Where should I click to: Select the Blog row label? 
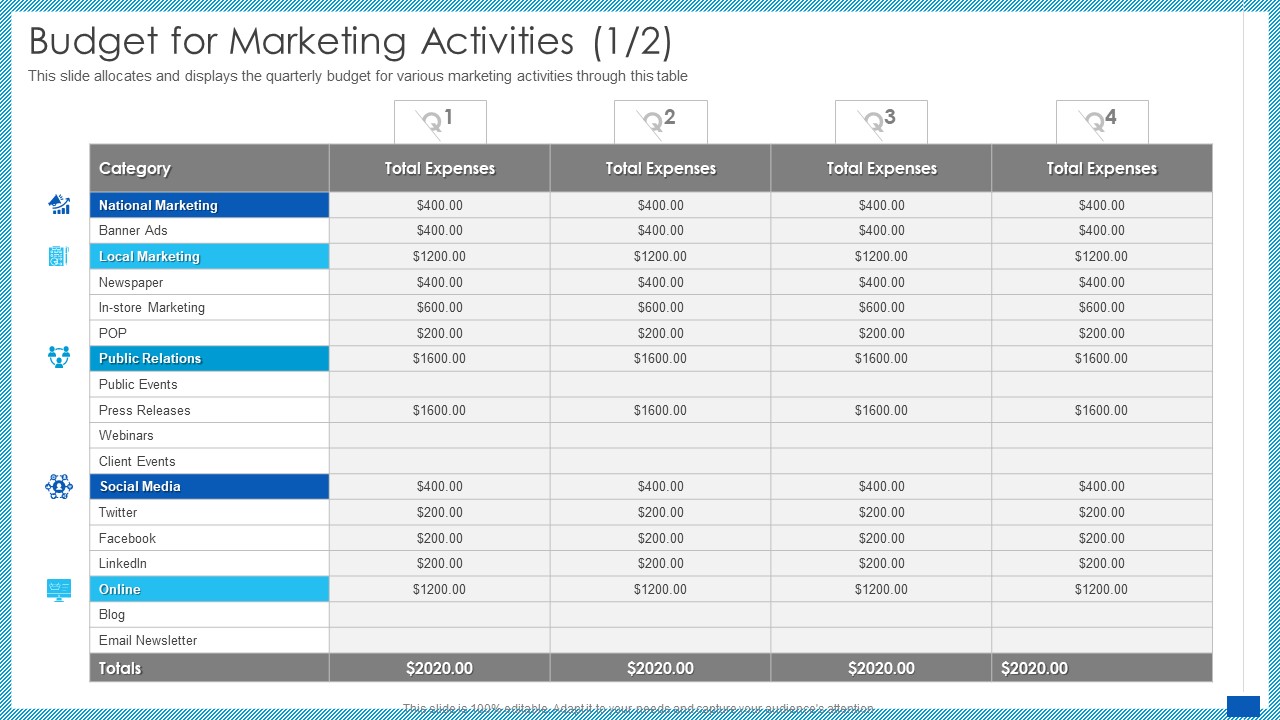[x=210, y=614]
